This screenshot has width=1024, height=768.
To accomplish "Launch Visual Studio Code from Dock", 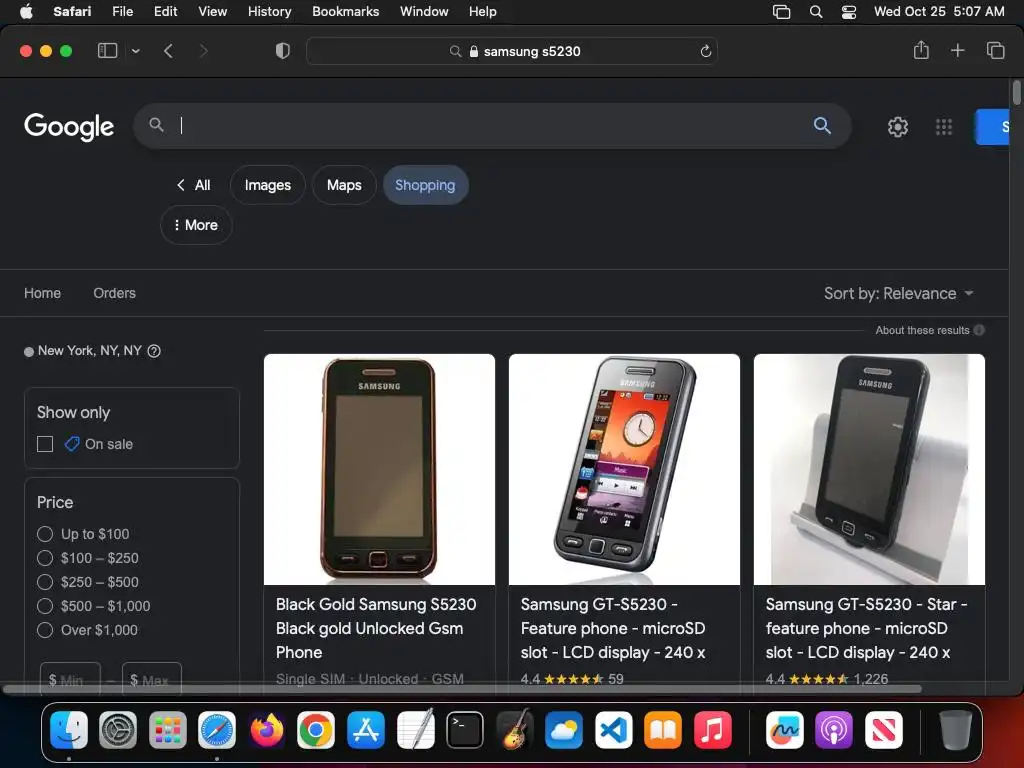I will (613, 730).
